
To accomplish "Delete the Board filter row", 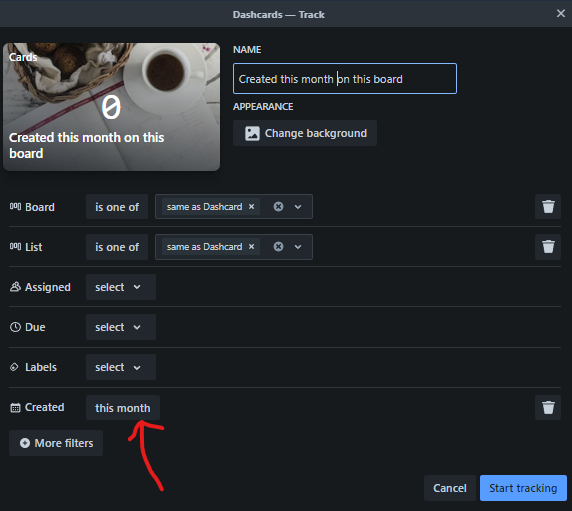I will point(548,207).
